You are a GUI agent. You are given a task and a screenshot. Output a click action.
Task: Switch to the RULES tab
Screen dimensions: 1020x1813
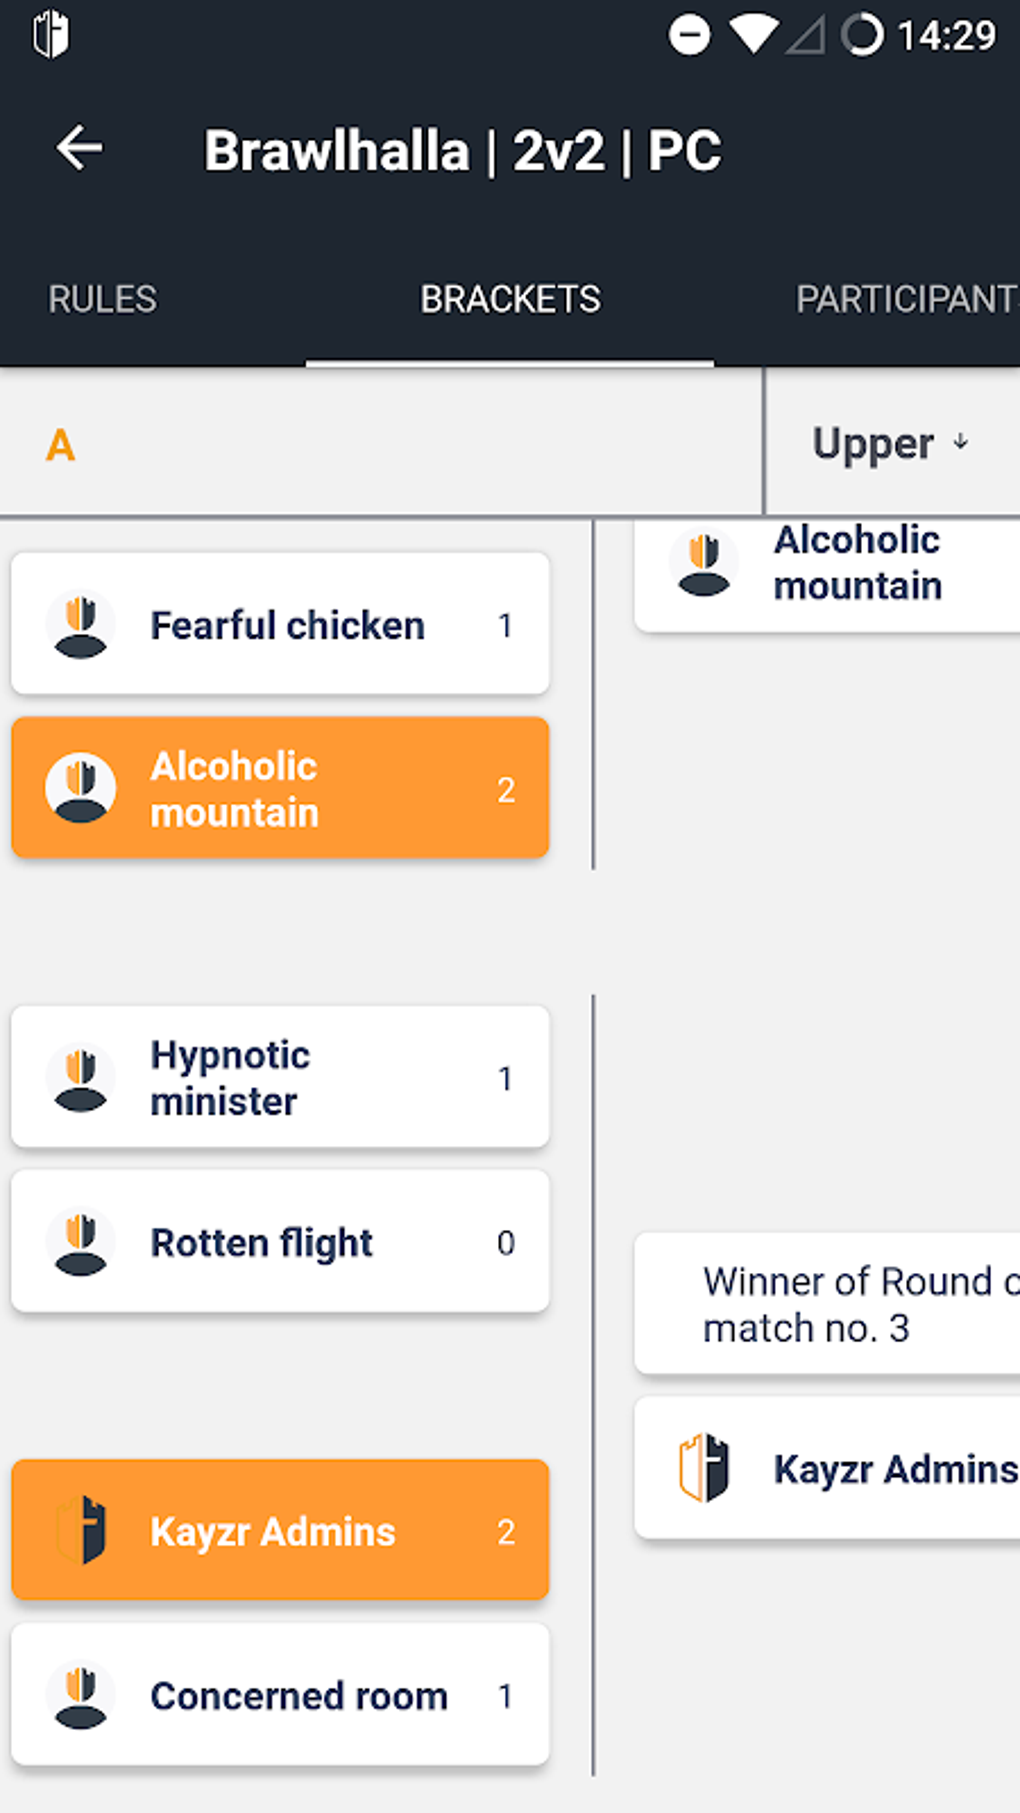coord(102,299)
